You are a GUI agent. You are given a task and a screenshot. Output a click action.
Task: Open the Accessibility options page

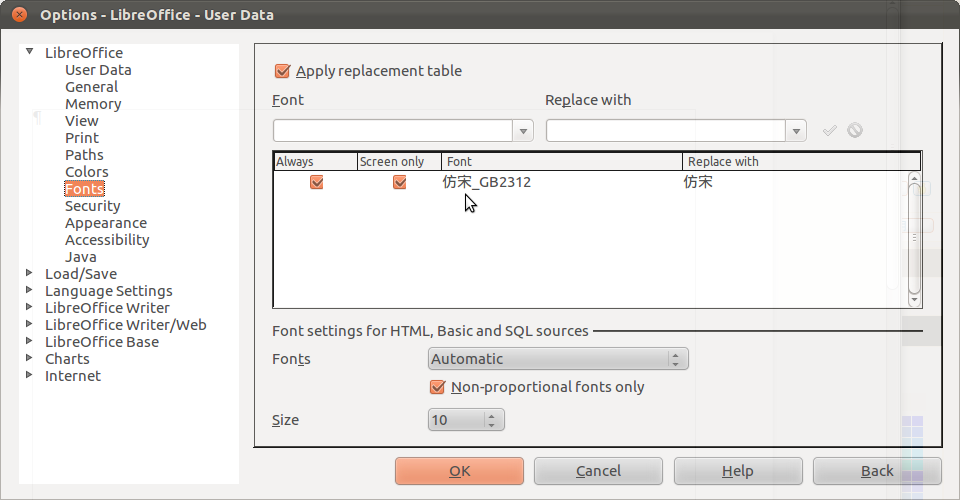[x=107, y=240]
